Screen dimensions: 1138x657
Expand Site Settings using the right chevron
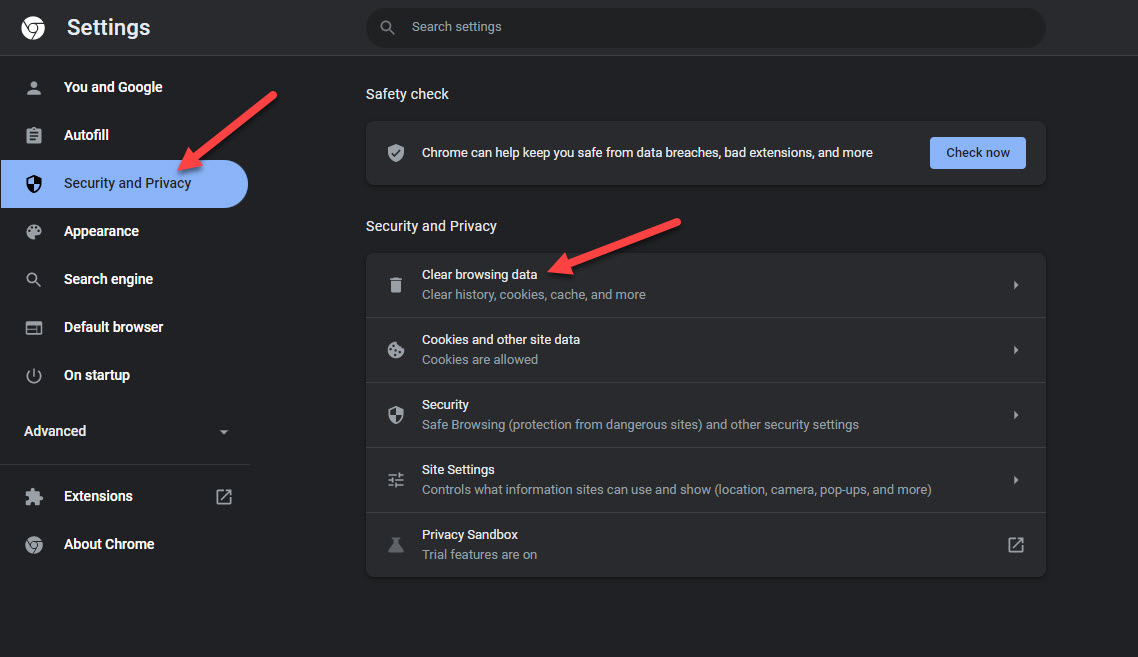coord(1015,480)
